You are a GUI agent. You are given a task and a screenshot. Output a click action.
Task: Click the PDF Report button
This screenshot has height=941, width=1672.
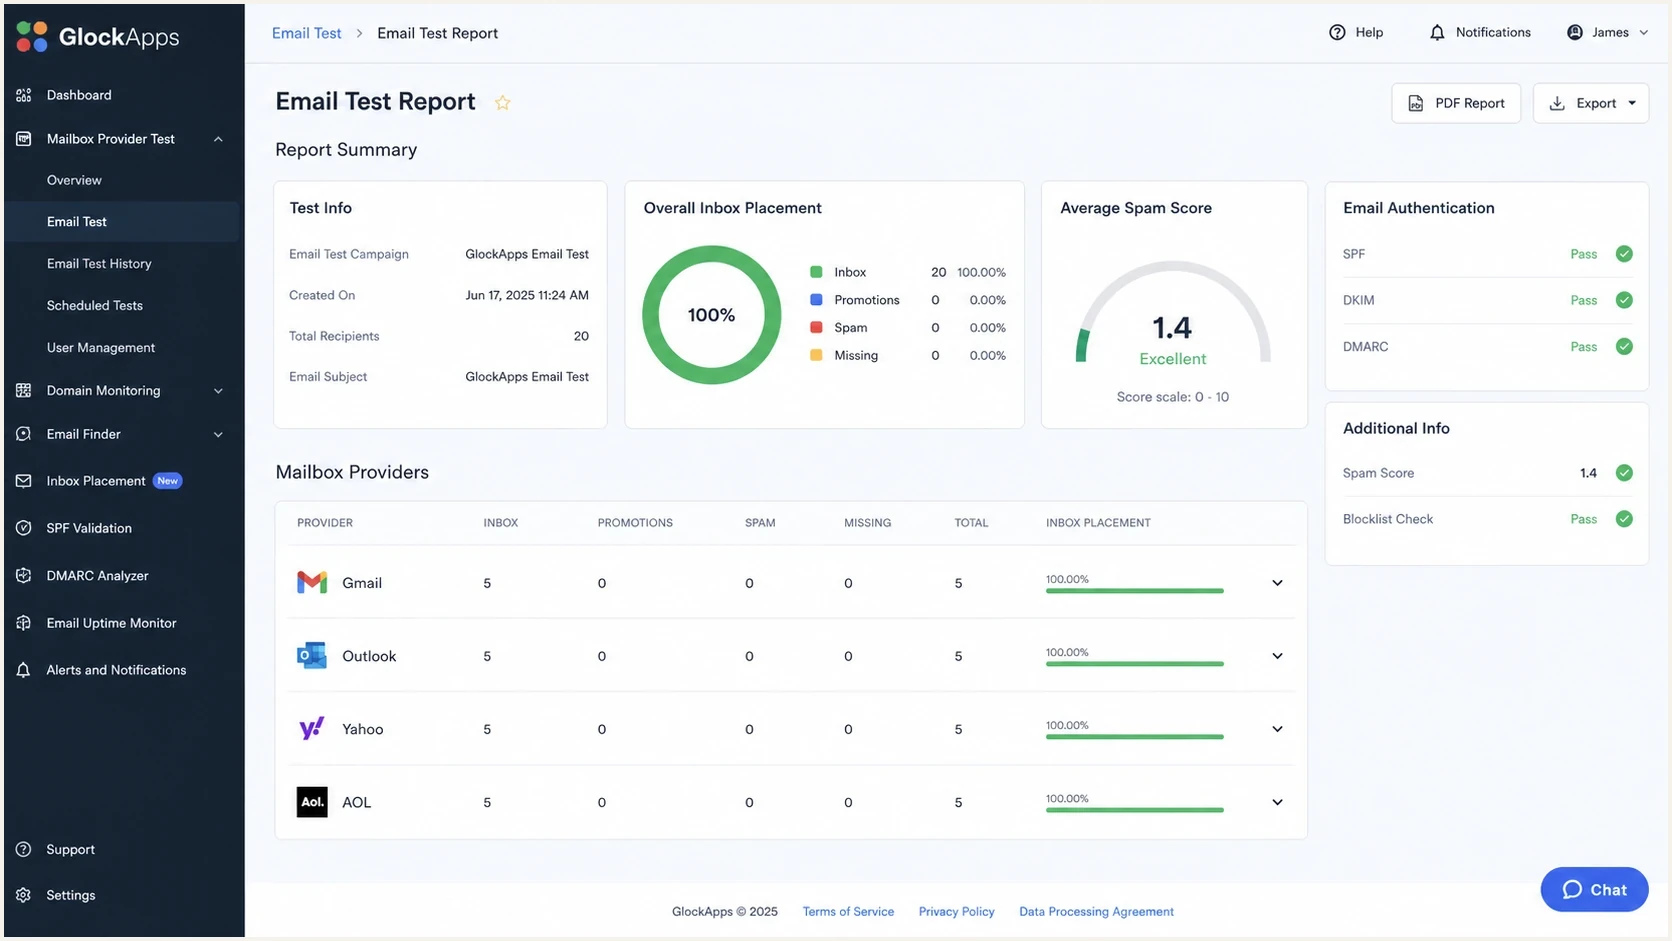(1456, 103)
